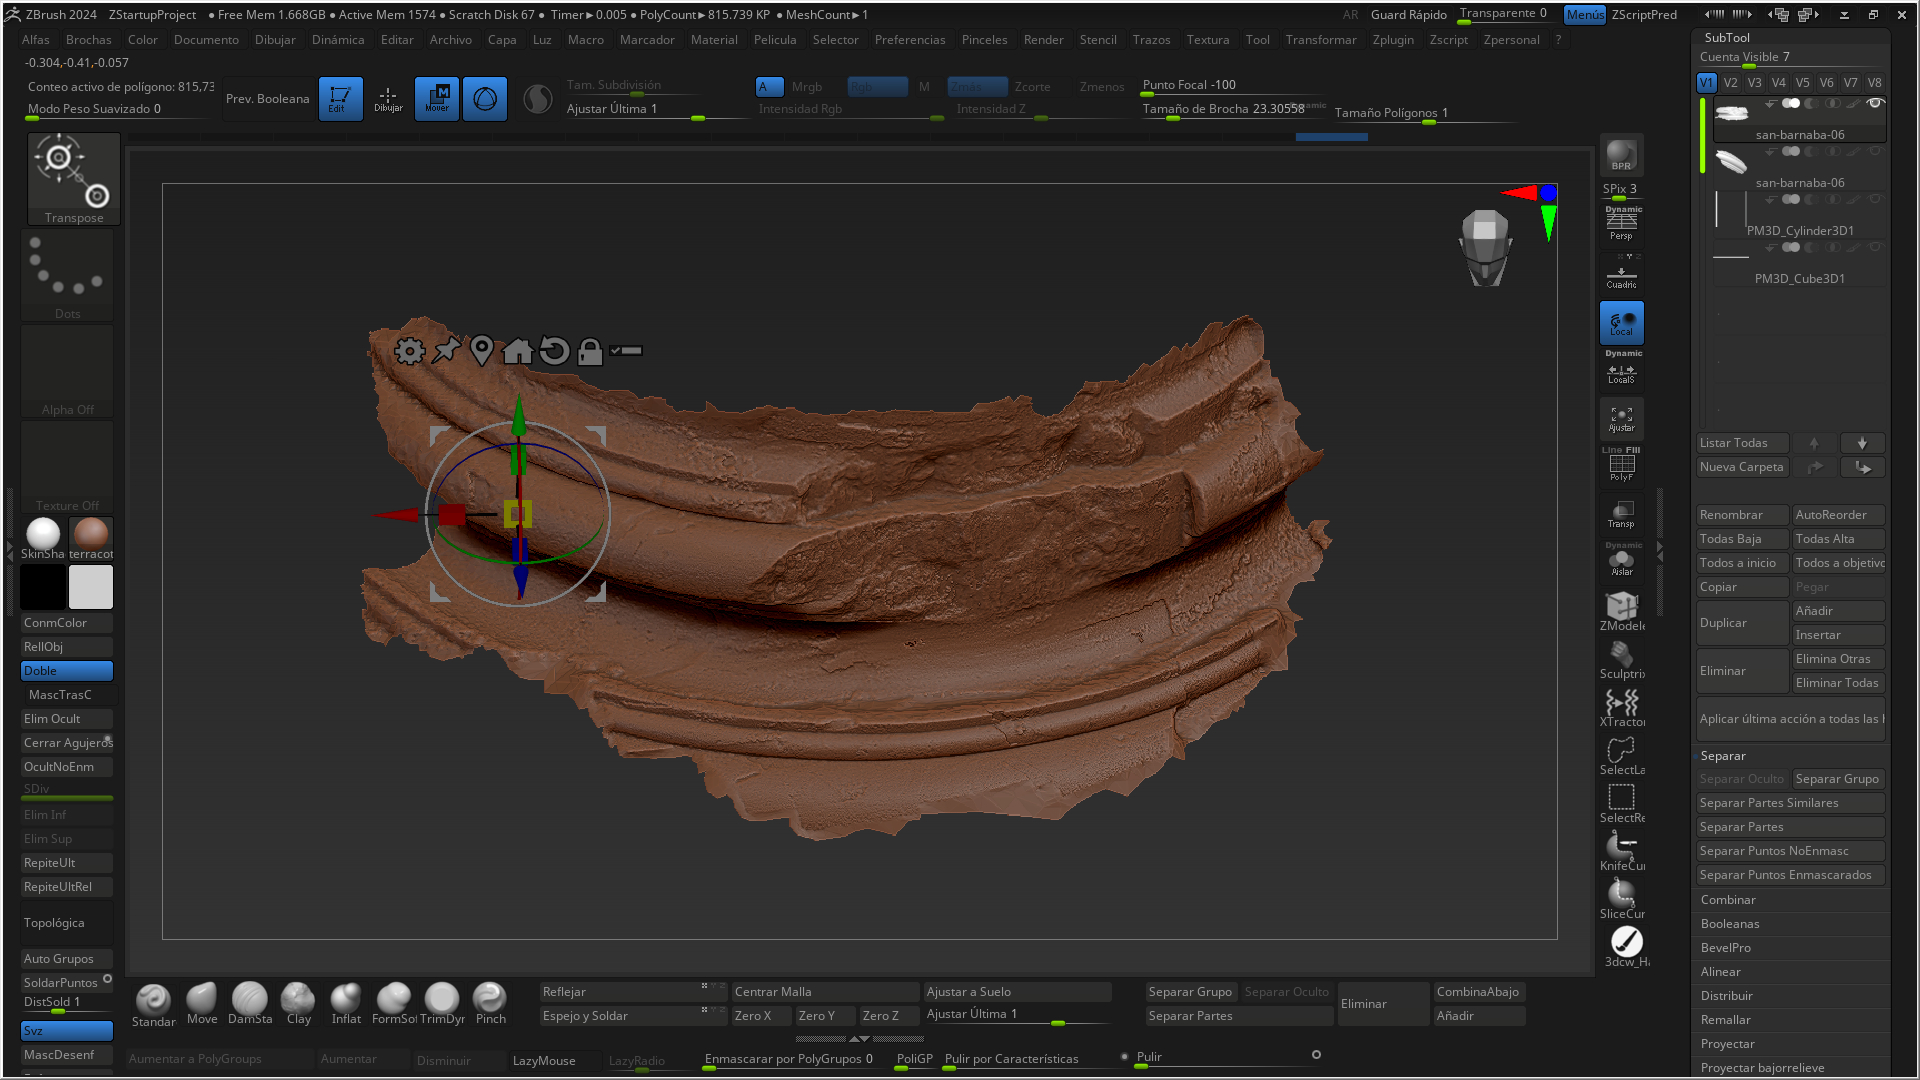The image size is (1920, 1080).
Task: Click the Separar Partes Similares button
Action: 1790,803
